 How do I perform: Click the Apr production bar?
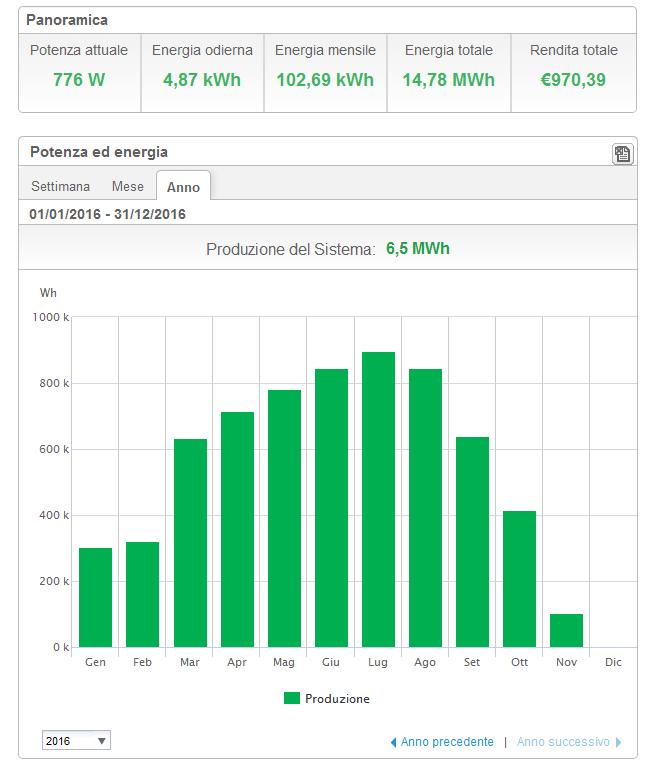[x=237, y=530]
